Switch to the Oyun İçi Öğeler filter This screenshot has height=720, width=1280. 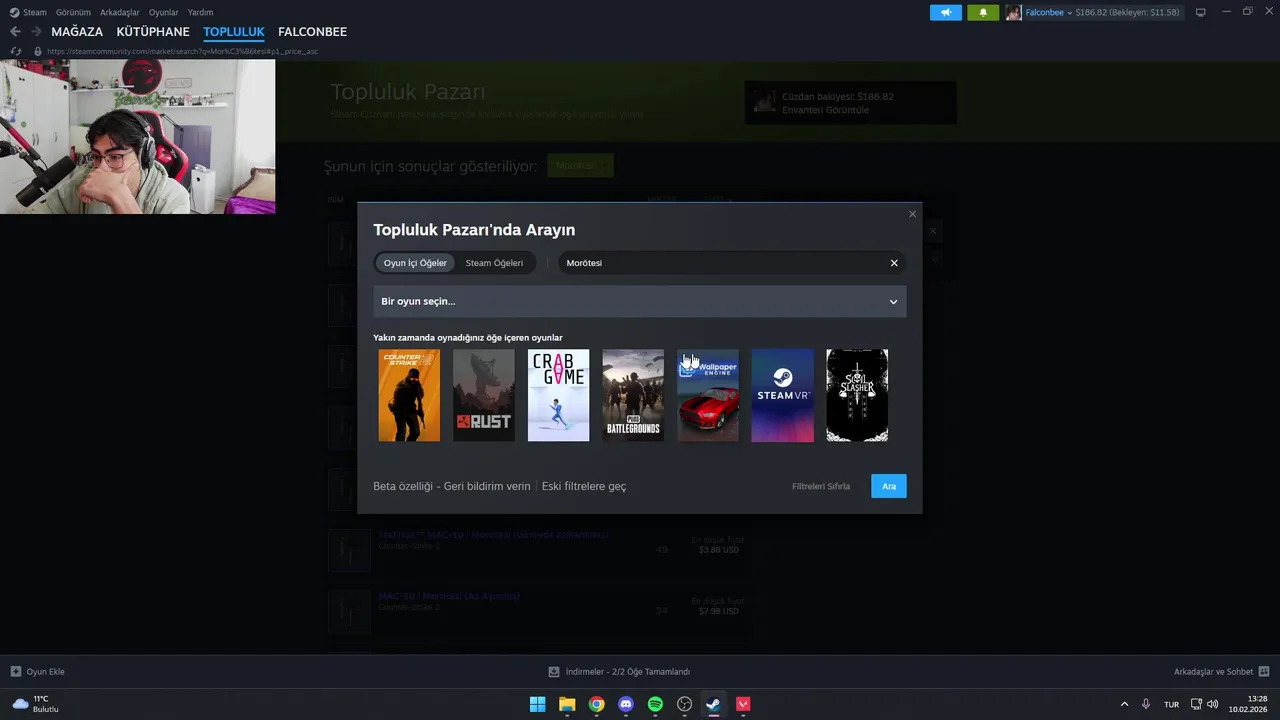click(x=415, y=263)
